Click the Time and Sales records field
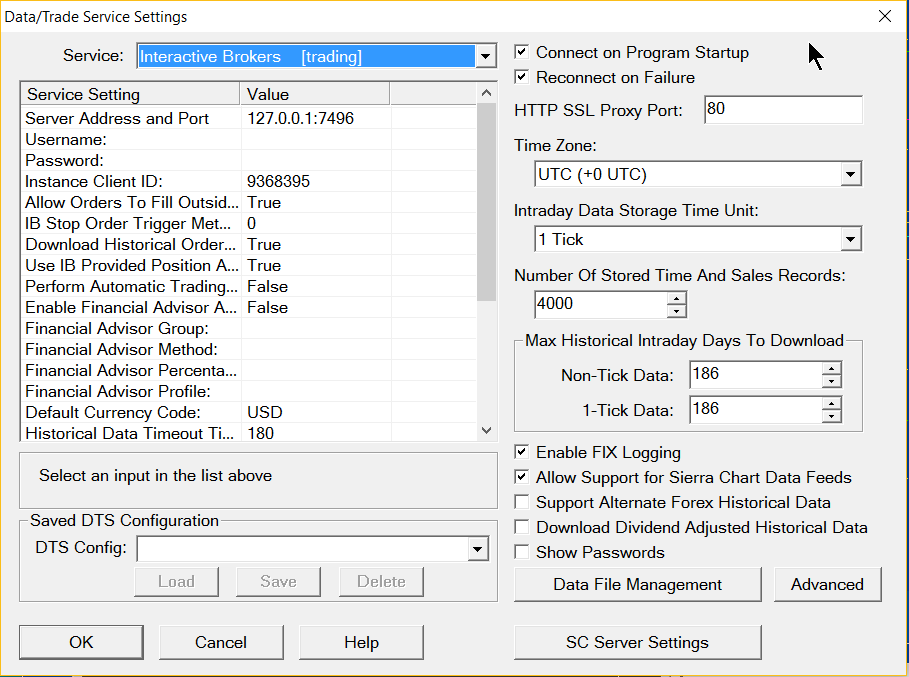This screenshot has width=909, height=677. pos(601,304)
